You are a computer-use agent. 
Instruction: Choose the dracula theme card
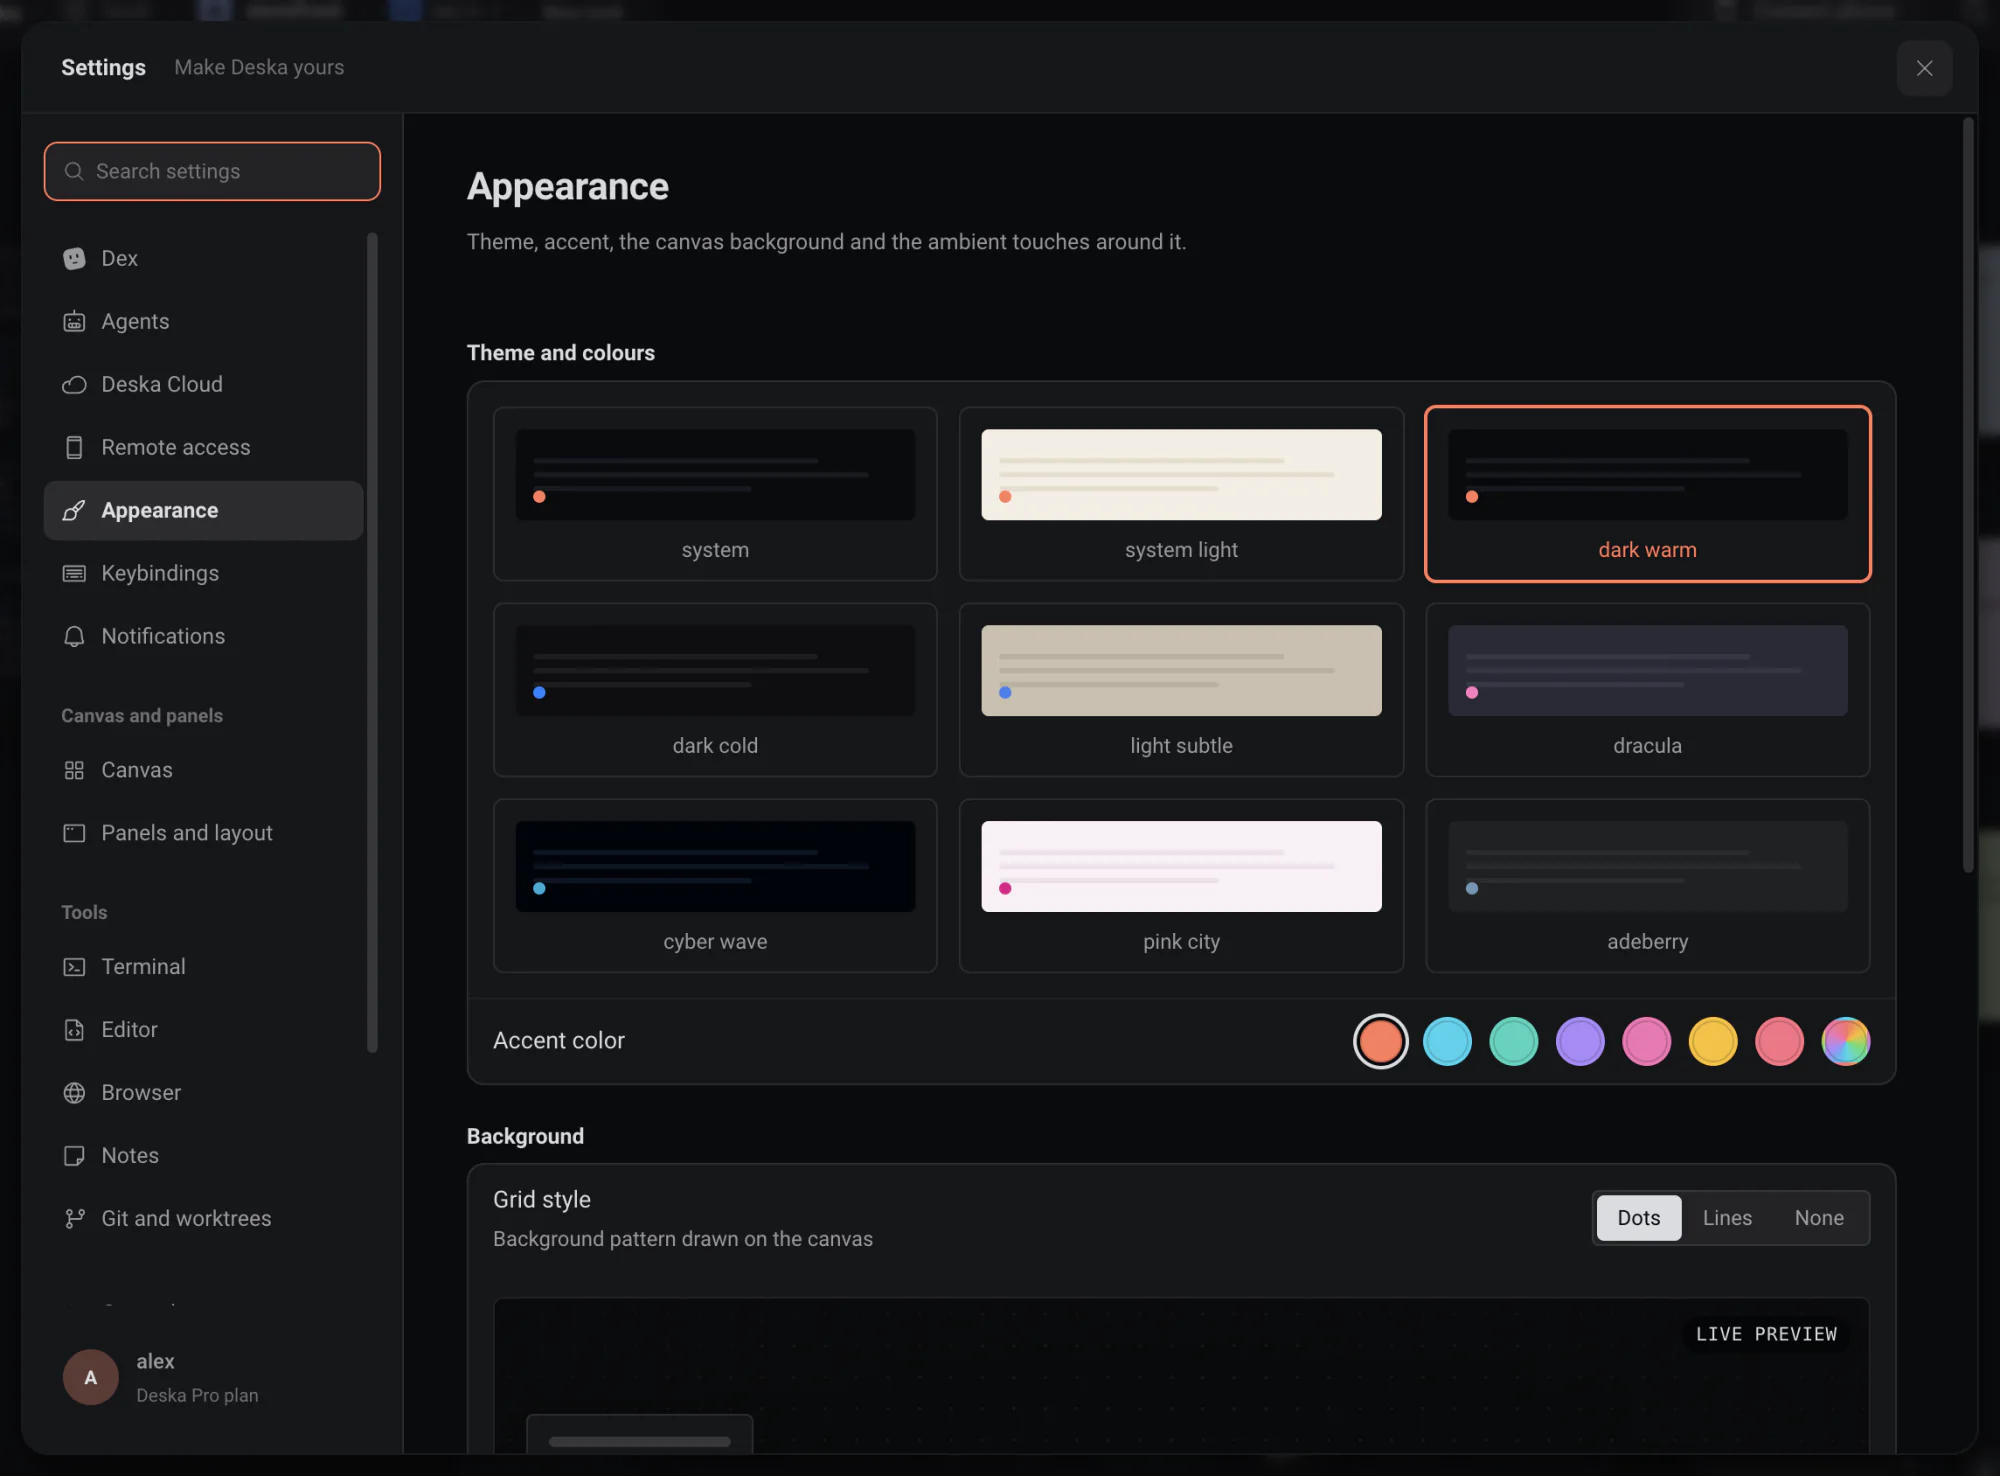pyautogui.click(x=1647, y=690)
